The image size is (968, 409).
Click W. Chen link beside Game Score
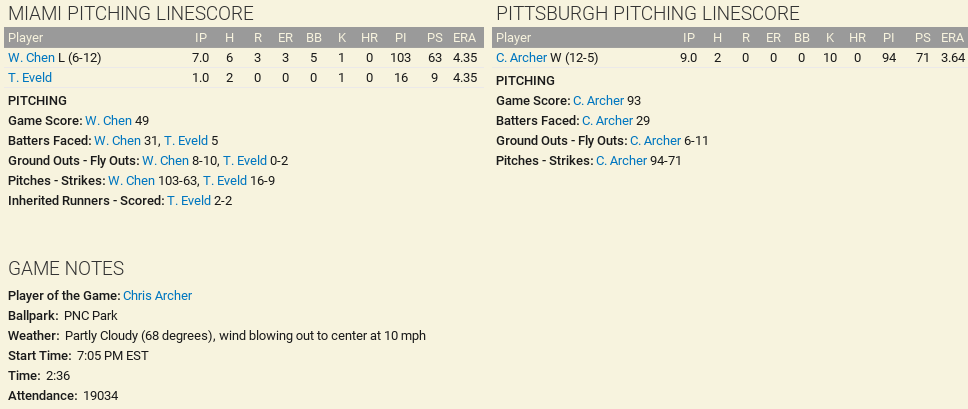coord(108,120)
